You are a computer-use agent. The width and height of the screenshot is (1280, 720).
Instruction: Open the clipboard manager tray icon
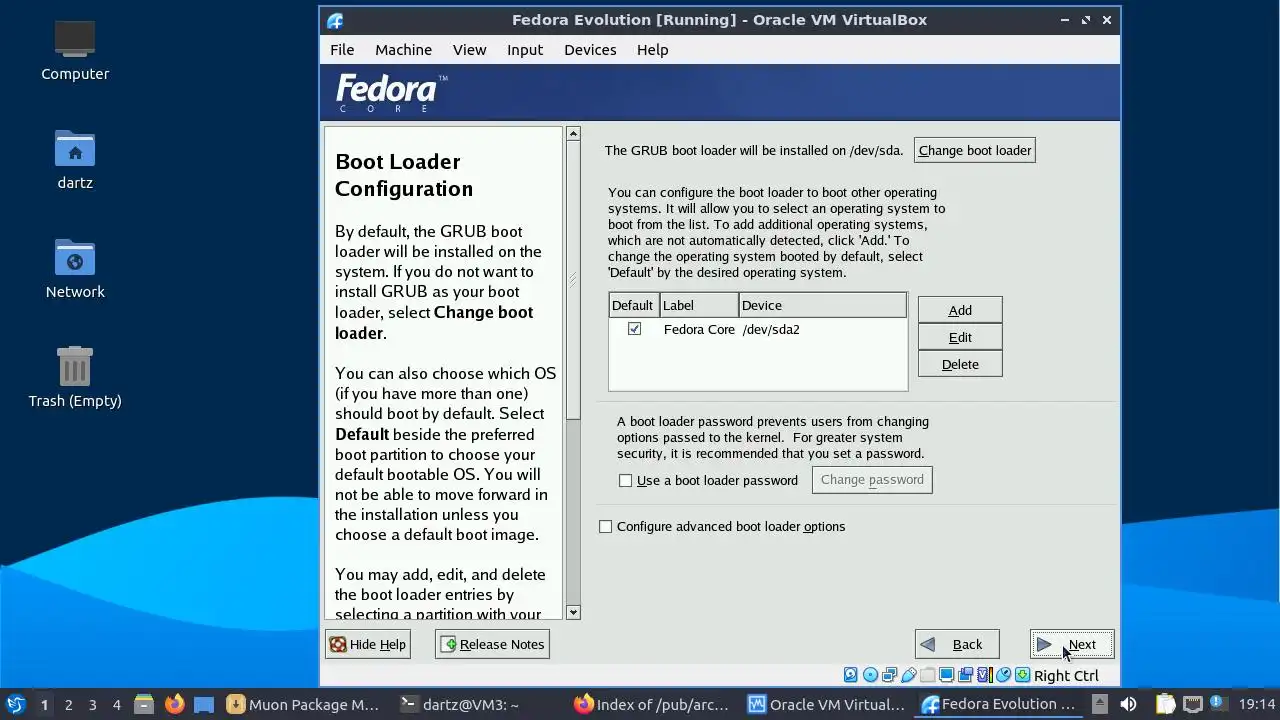click(x=1165, y=704)
